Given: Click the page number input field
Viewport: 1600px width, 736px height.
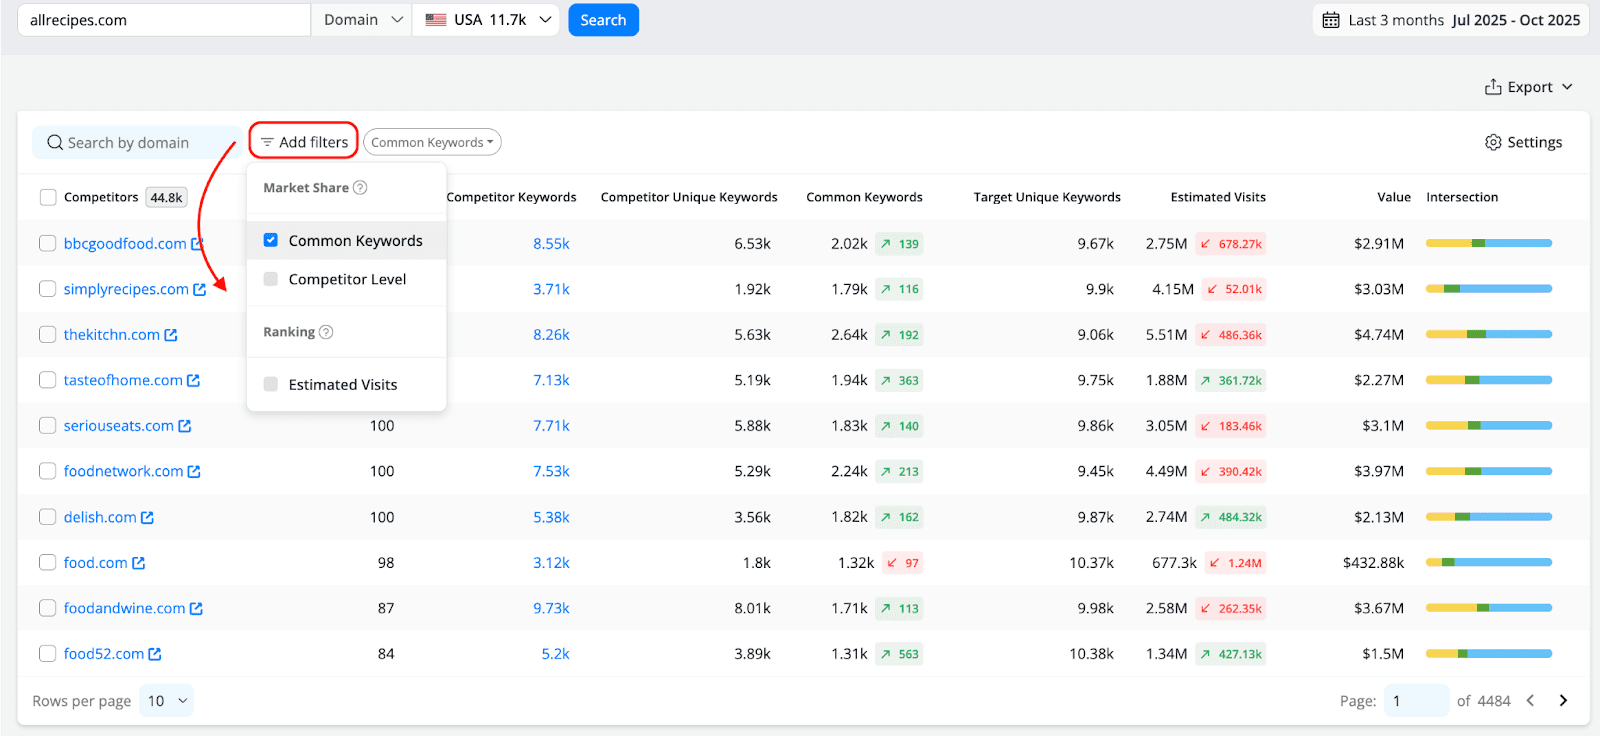Looking at the screenshot, I should click(1416, 701).
